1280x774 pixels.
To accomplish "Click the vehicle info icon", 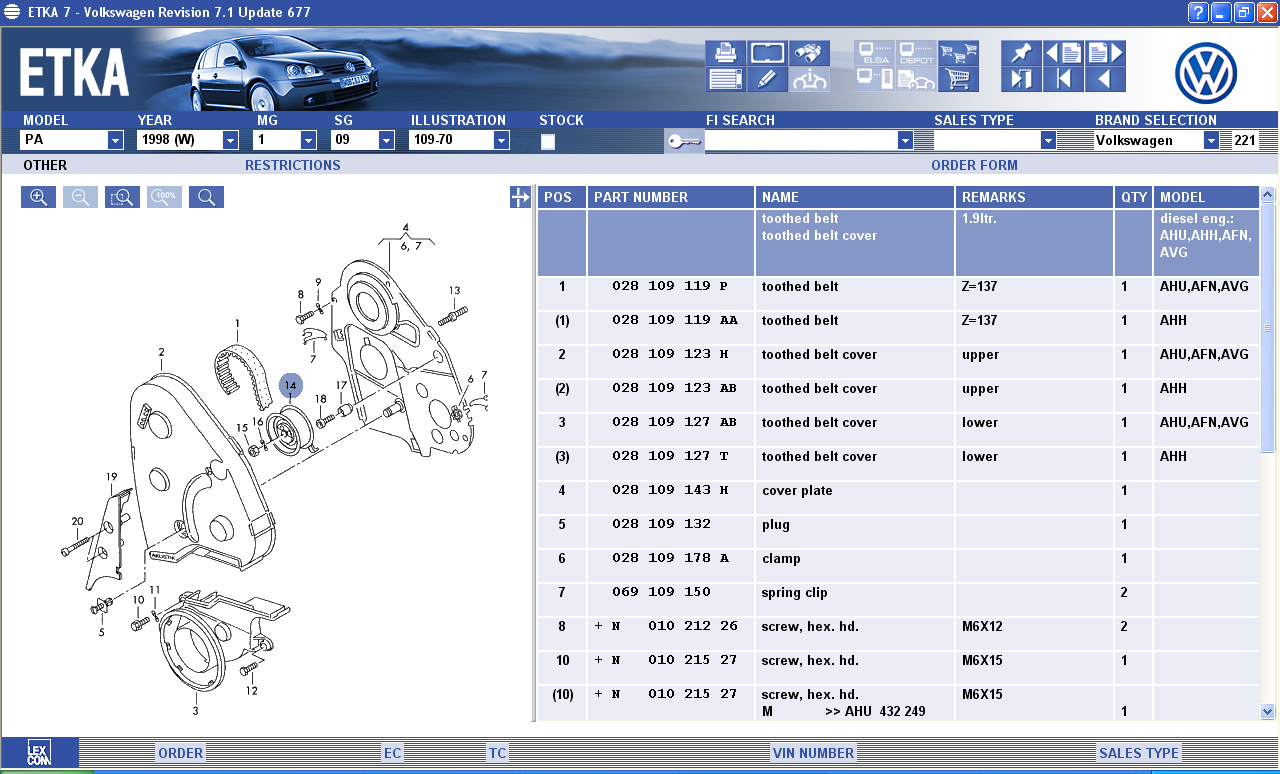I will (809, 79).
